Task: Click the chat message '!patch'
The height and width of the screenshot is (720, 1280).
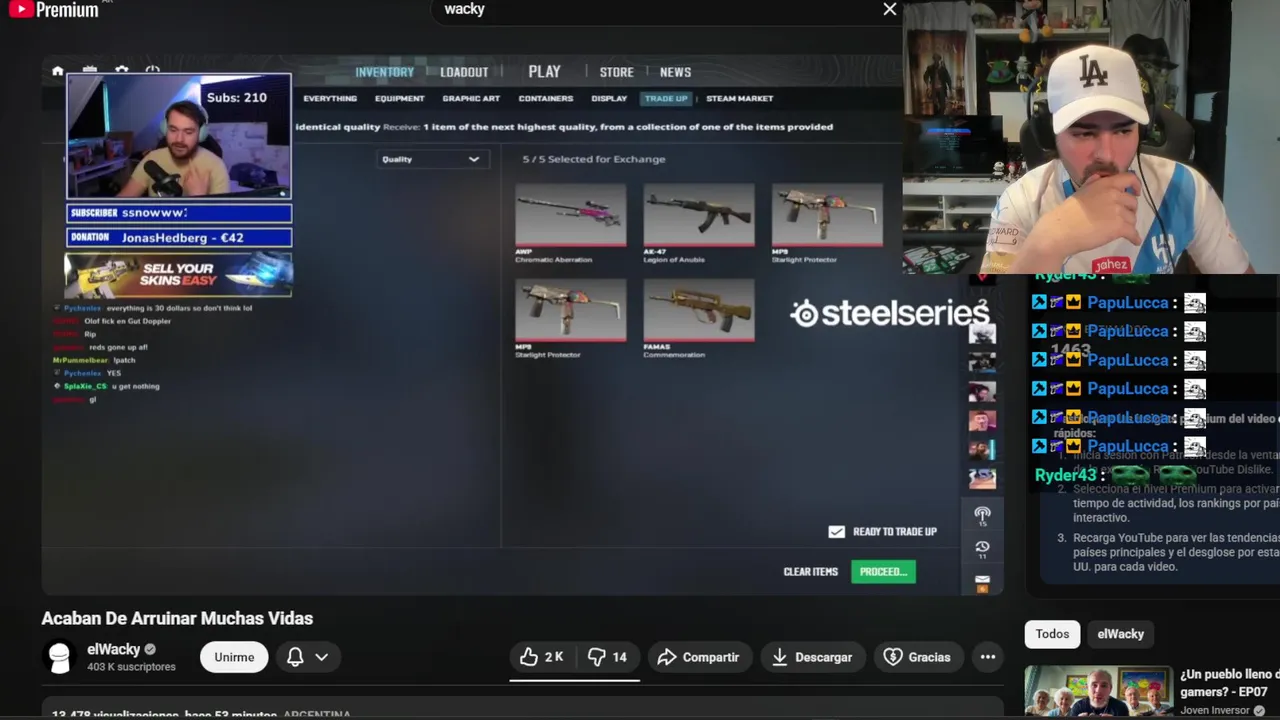Action: coord(125,360)
